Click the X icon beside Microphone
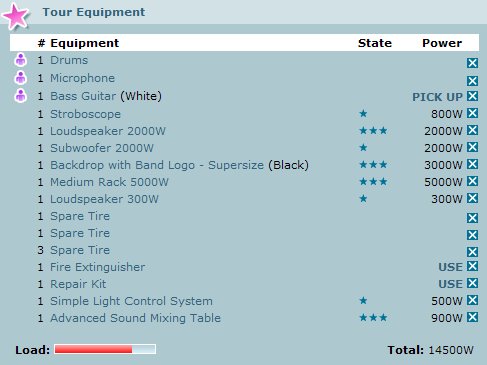The width and height of the screenshot is (487, 365). coord(472,81)
